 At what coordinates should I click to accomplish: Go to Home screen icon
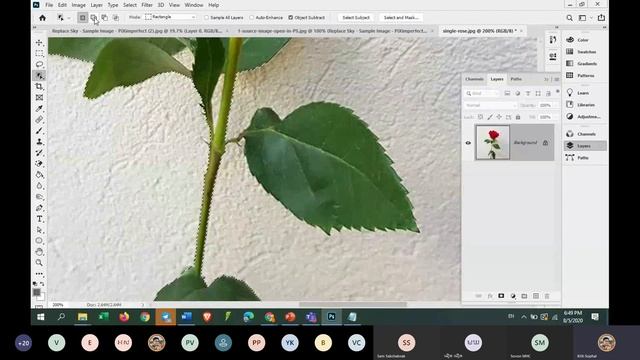click(x=42, y=18)
